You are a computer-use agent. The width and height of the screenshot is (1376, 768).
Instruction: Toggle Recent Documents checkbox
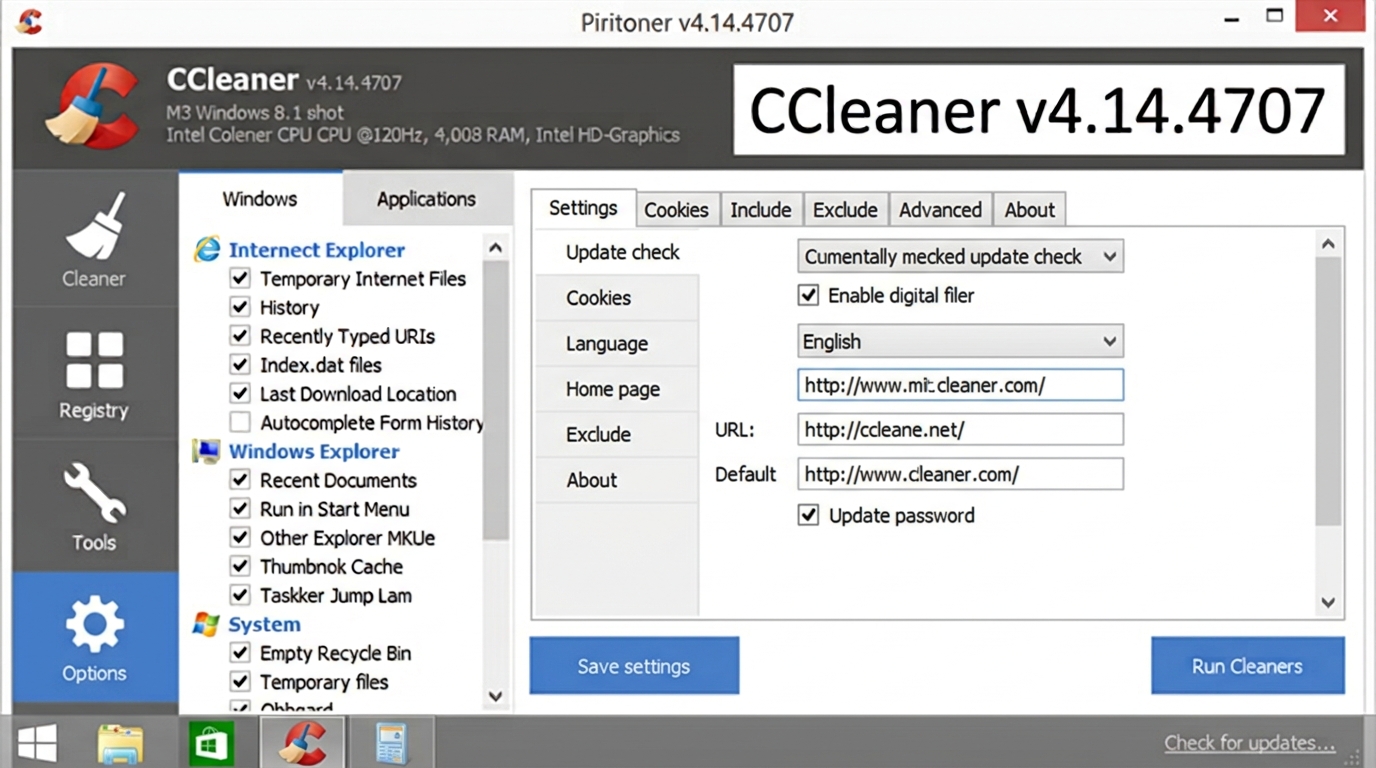pyautogui.click(x=240, y=480)
